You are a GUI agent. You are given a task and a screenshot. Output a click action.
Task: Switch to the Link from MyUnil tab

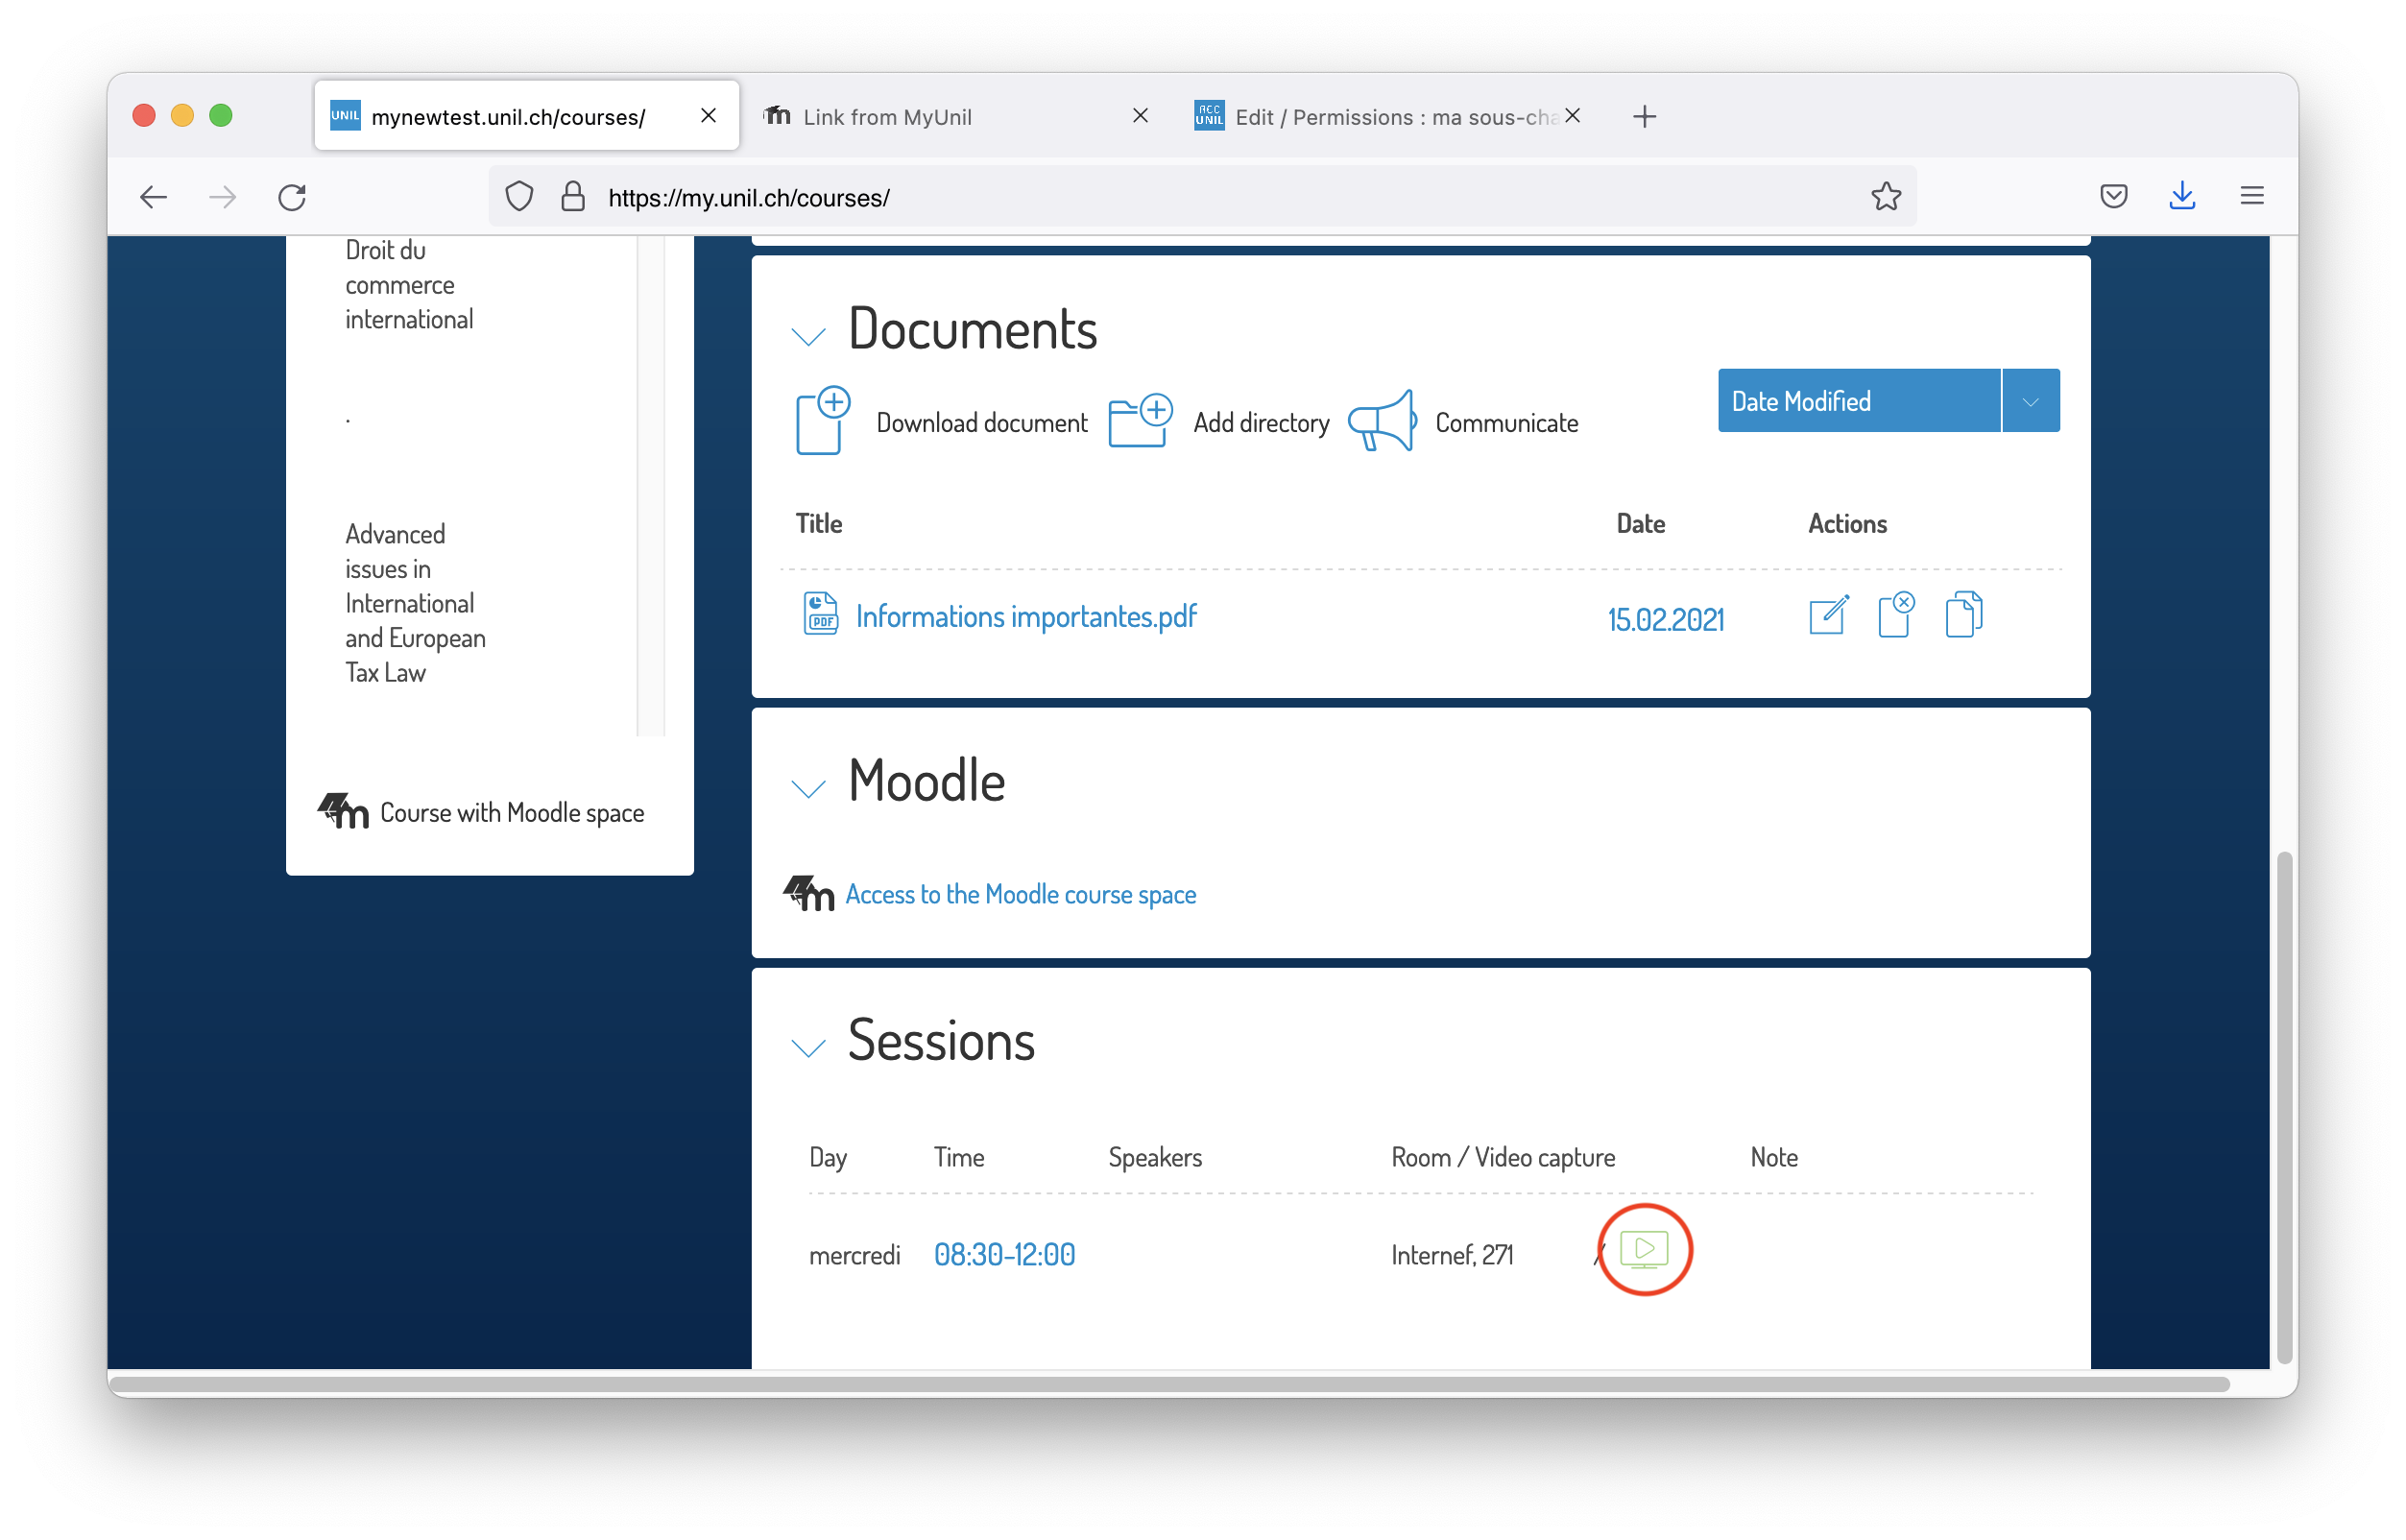(887, 117)
